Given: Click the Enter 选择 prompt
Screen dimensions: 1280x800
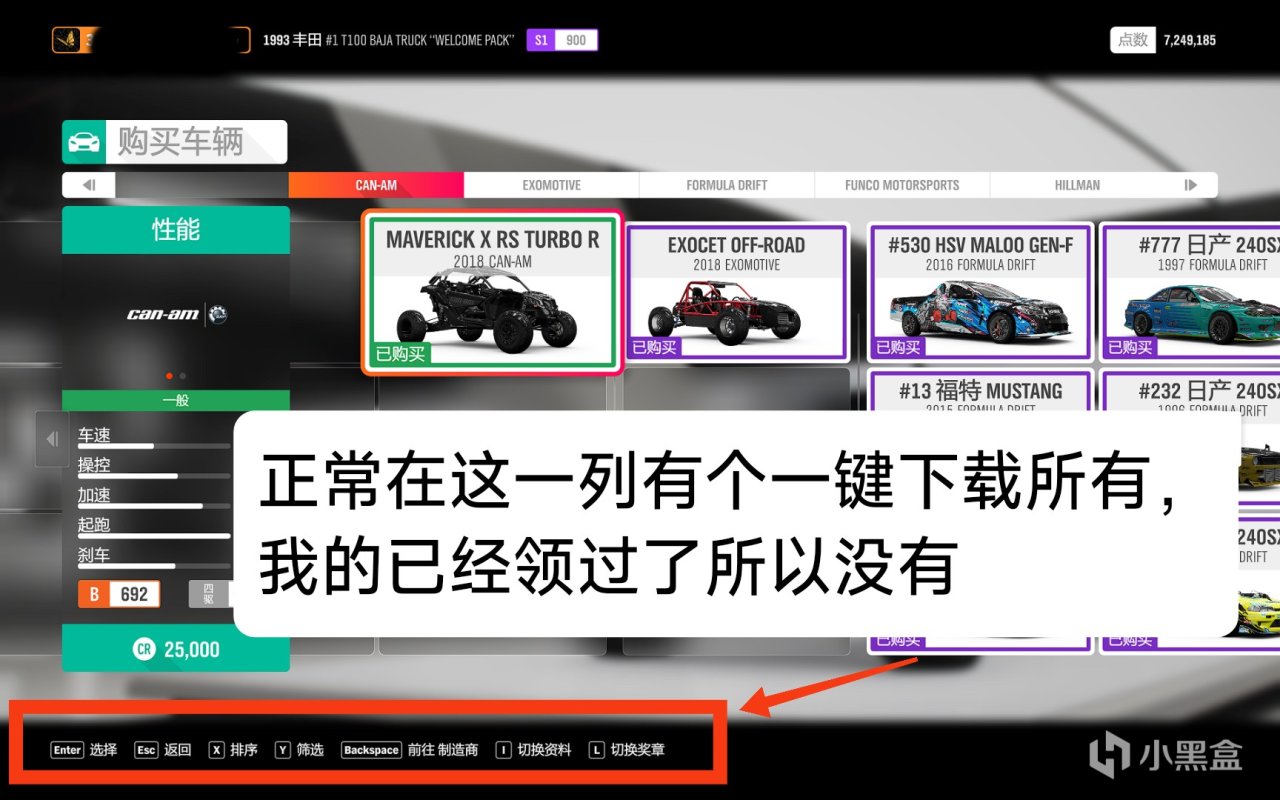Looking at the screenshot, I should (x=84, y=750).
